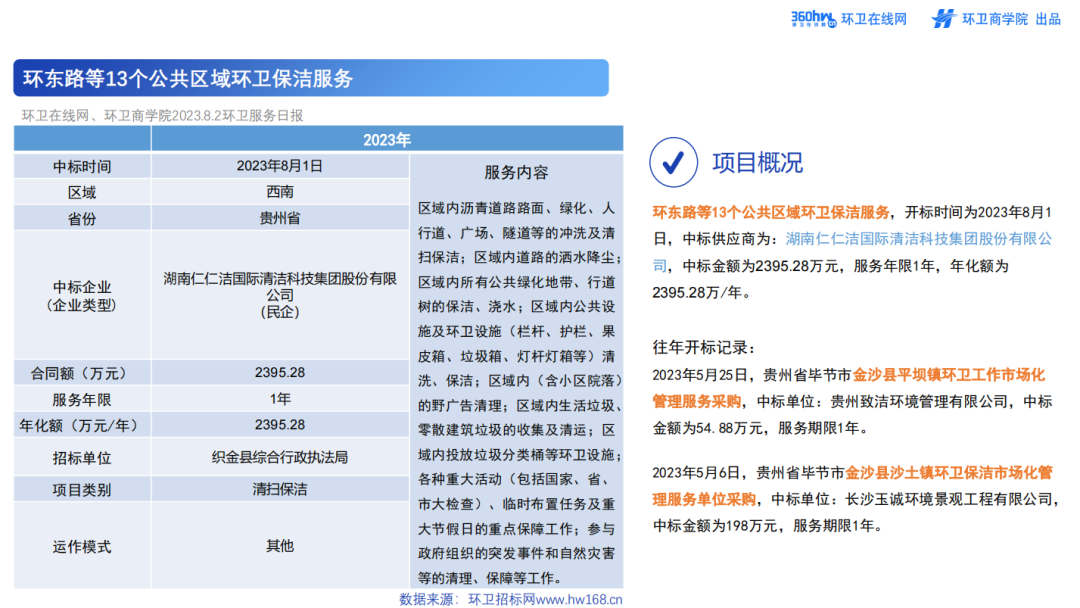This screenshot has width=1080, height=608.
Task: Click the 360hw 环卫在线网 logo
Action: click(849, 19)
